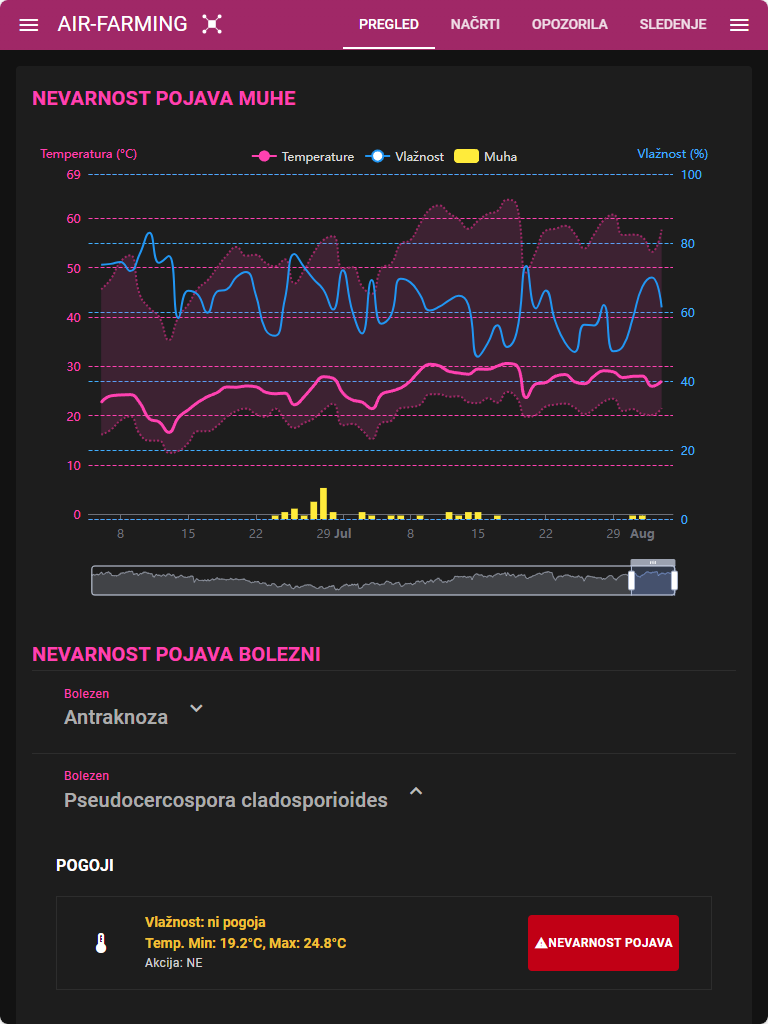Toggle the Vlažnost legend series
The width and height of the screenshot is (768, 1024).
(x=408, y=157)
